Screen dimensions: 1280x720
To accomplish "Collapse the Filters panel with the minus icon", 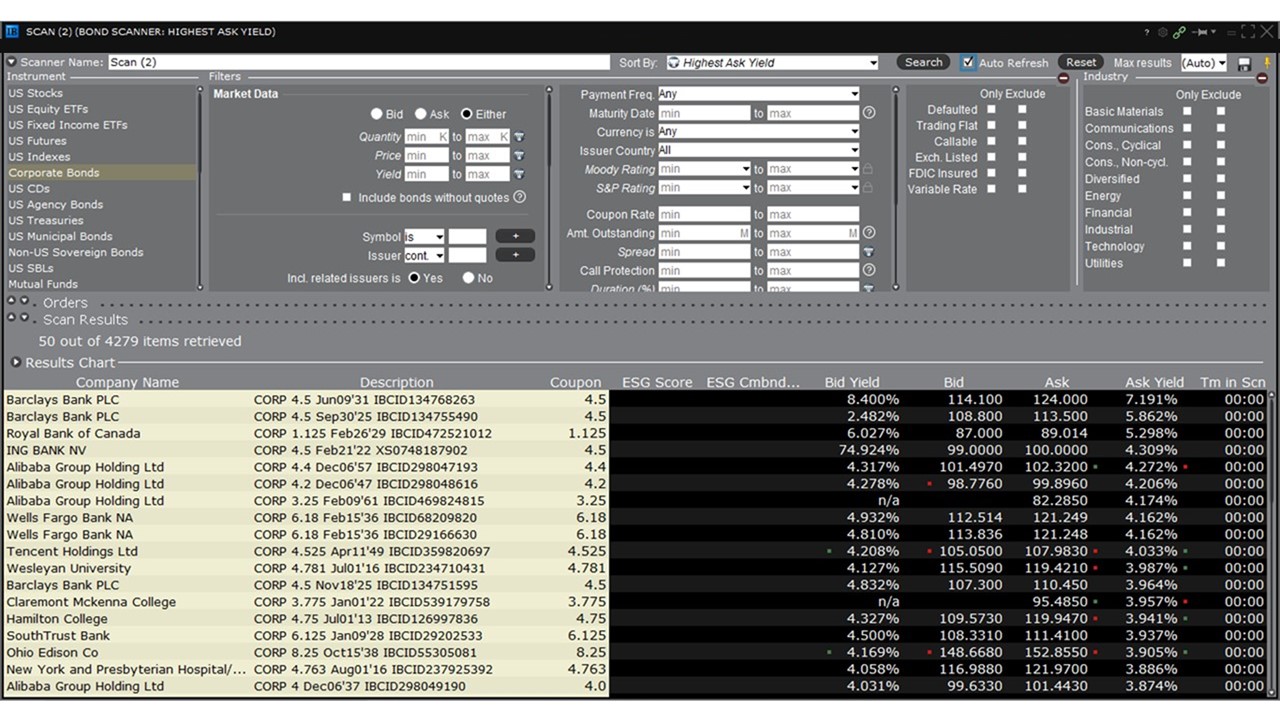I will 1063,78.
